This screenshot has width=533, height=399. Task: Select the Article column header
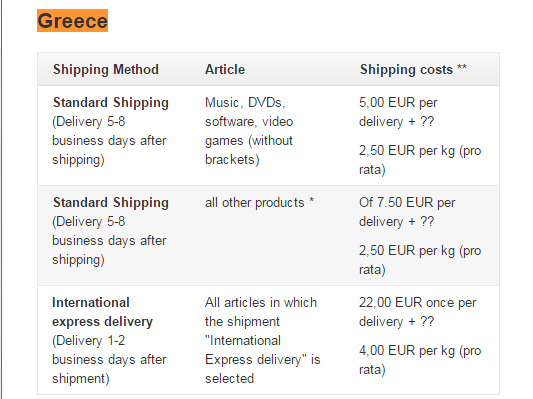(225, 69)
